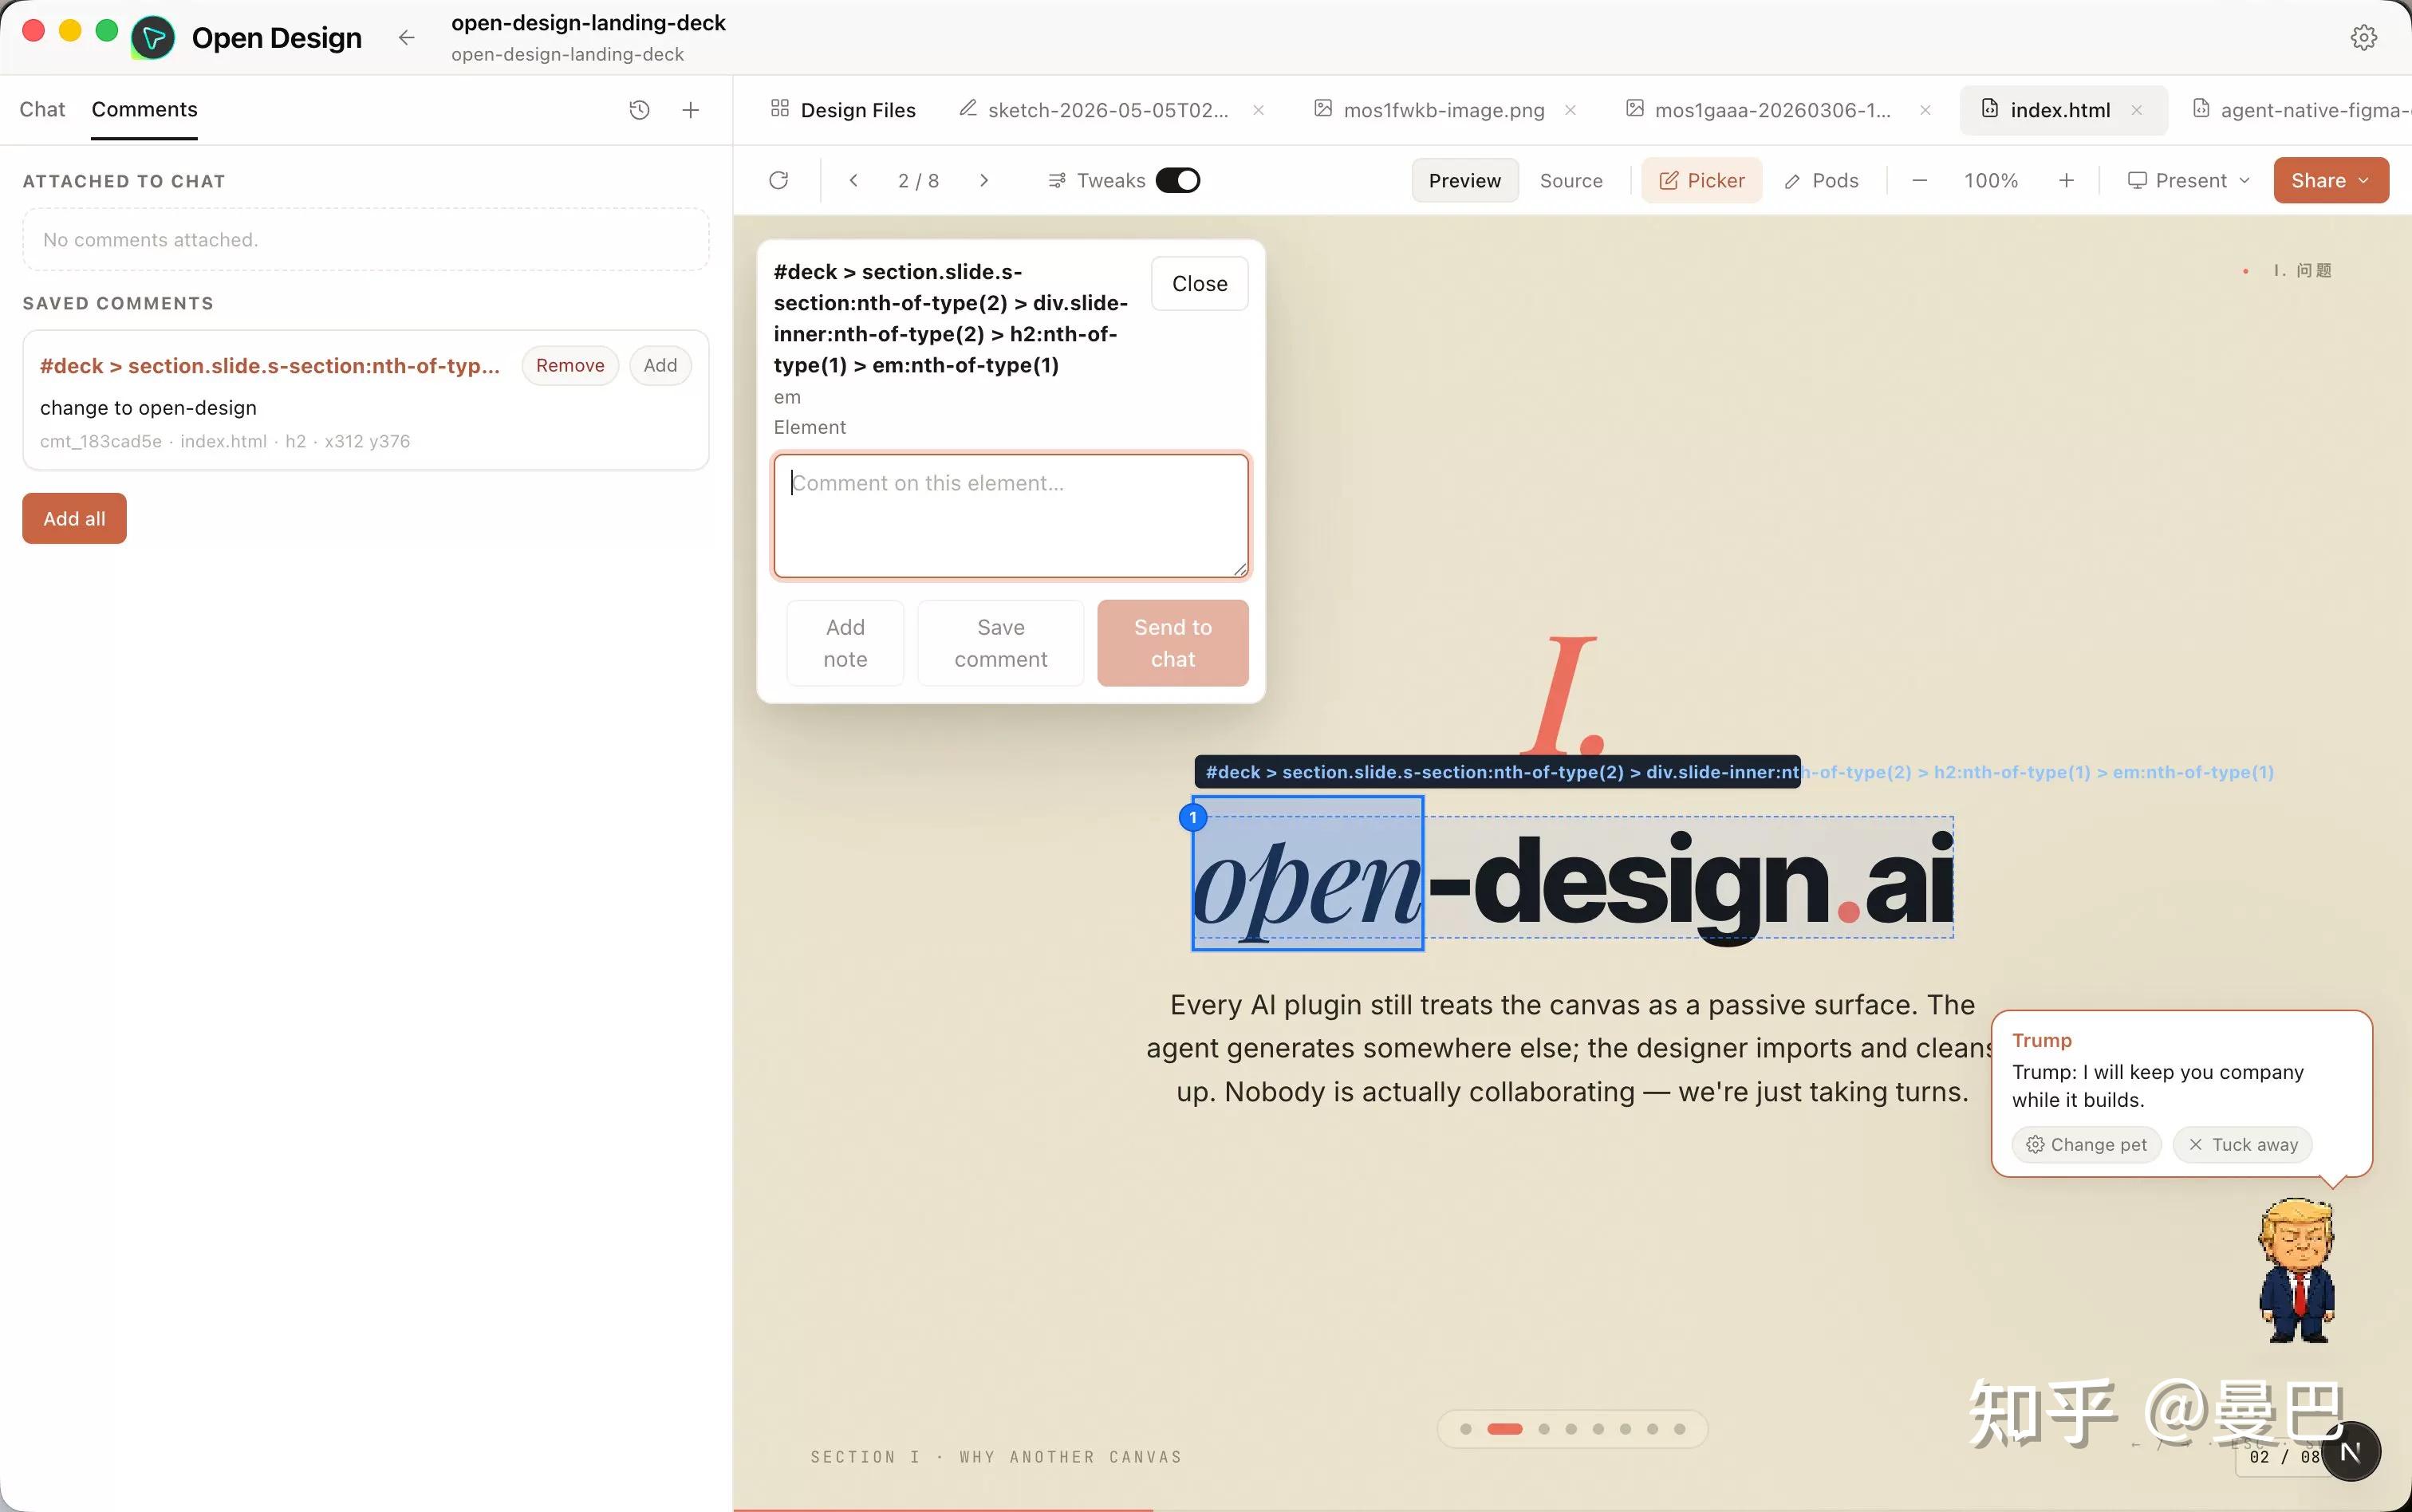The height and width of the screenshot is (1512, 2412).
Task: Click the Open Design logo icon
Action: click(153, 38)
